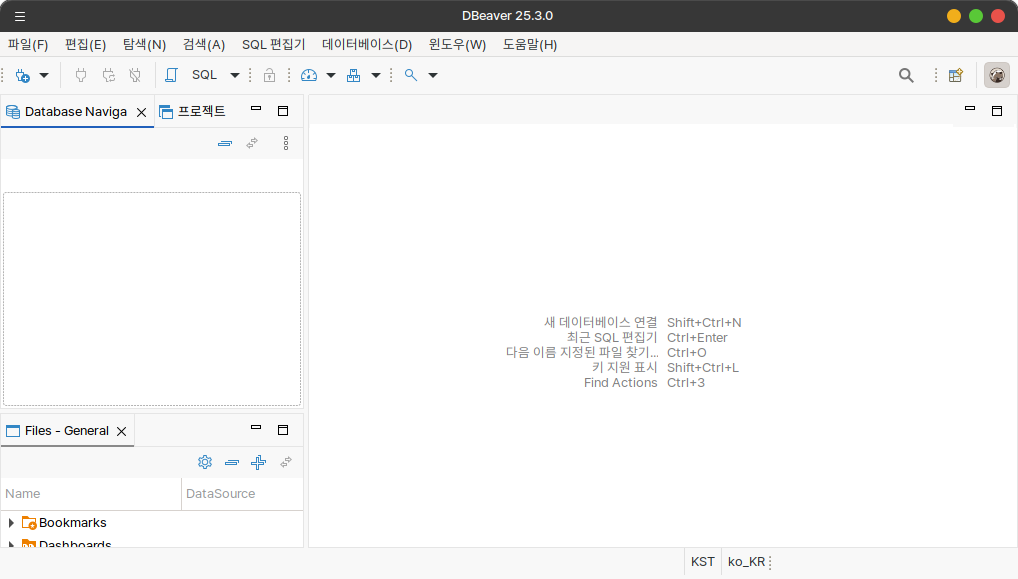Collapse all in Database Navigator
The height and width of the screenshot is (579, 1018).
point(225,143)
